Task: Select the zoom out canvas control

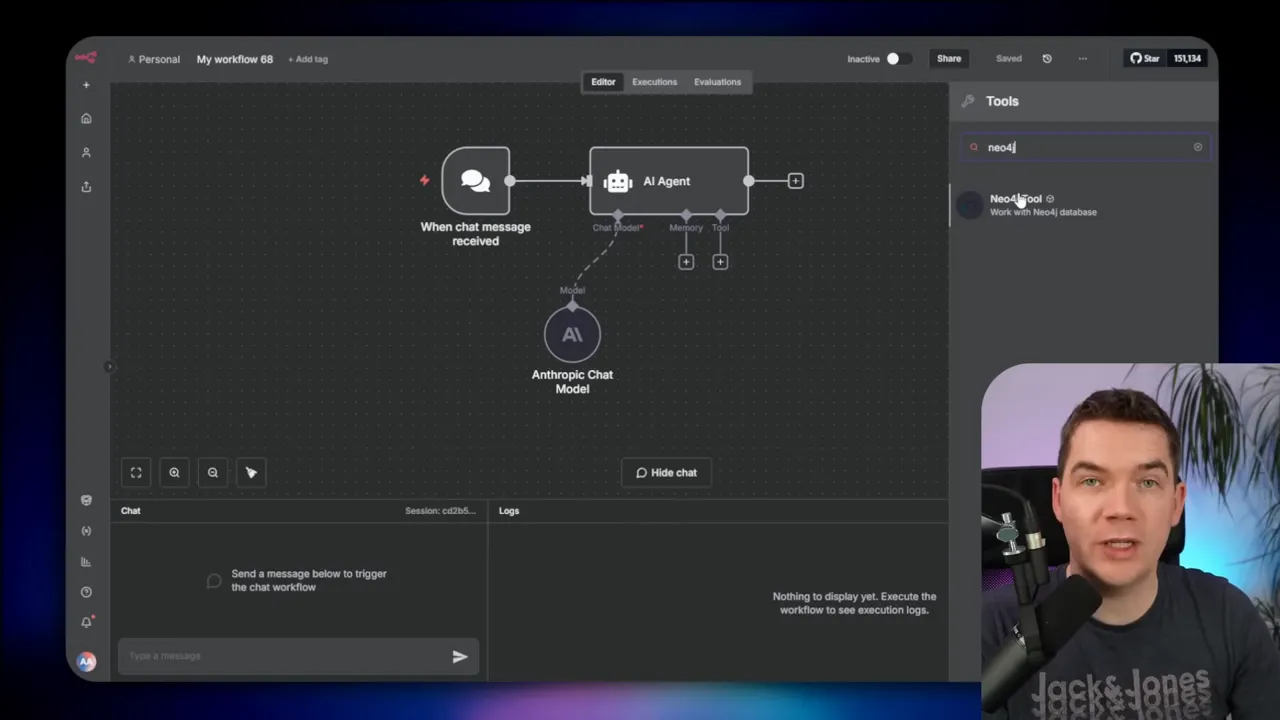Action: (212, 472)
